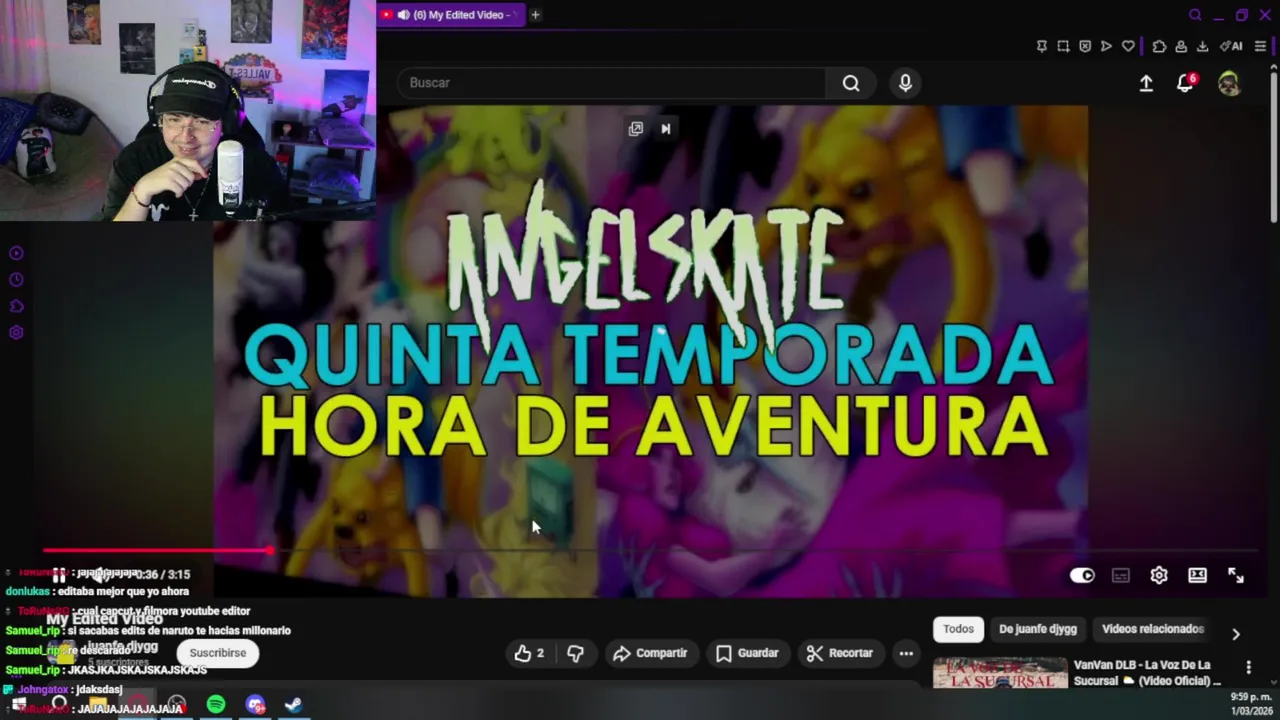1280x720 pixels.
Task: Grab the red playhead dot on progress bar
Action: tap(271, 550)
